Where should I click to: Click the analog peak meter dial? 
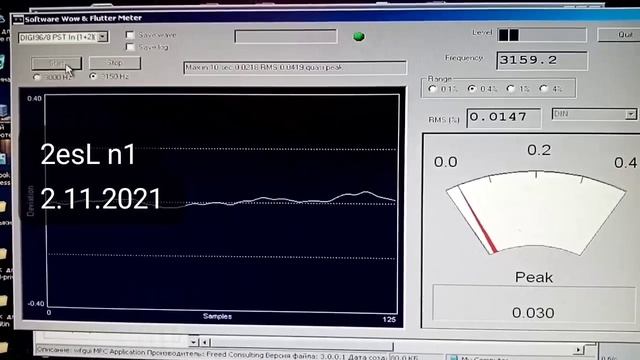[535, 212]
